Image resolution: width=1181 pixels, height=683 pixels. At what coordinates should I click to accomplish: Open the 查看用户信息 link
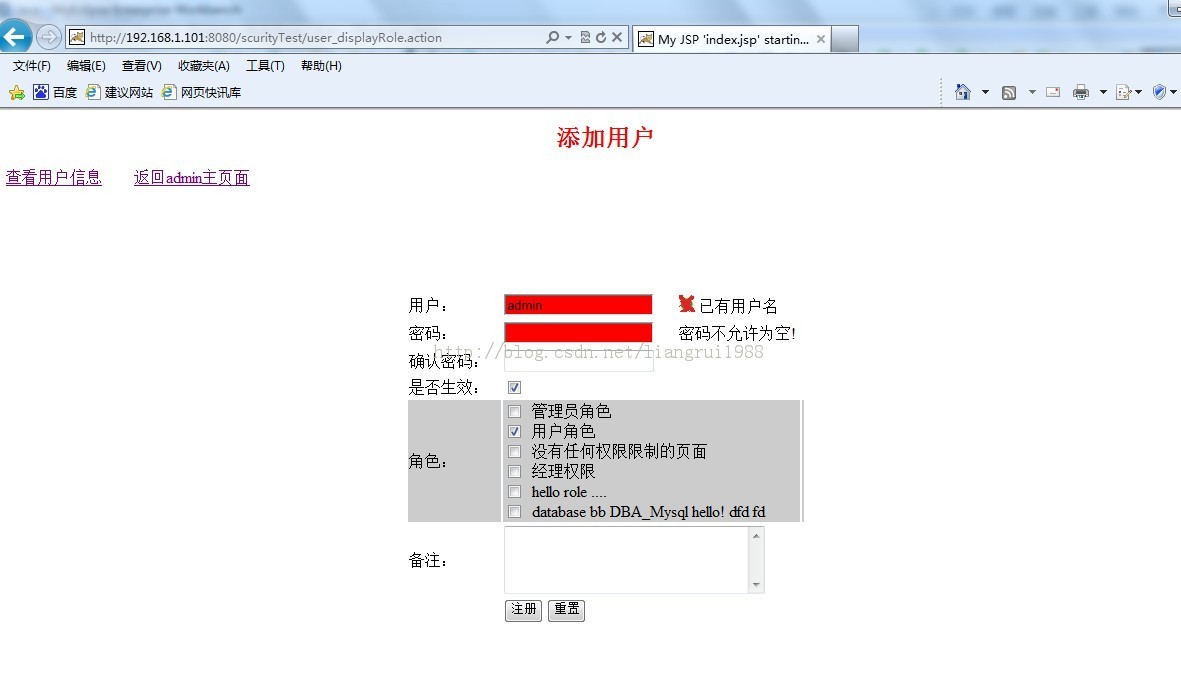53,177
